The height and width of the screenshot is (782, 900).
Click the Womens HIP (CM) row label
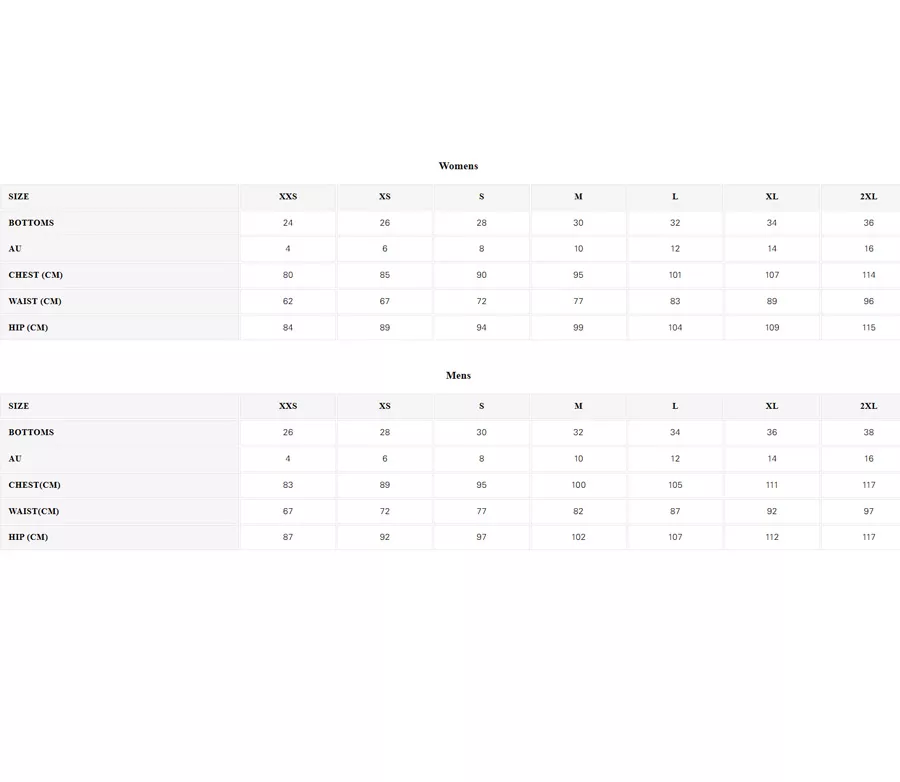pyautogui.click(x=28, y=328)
